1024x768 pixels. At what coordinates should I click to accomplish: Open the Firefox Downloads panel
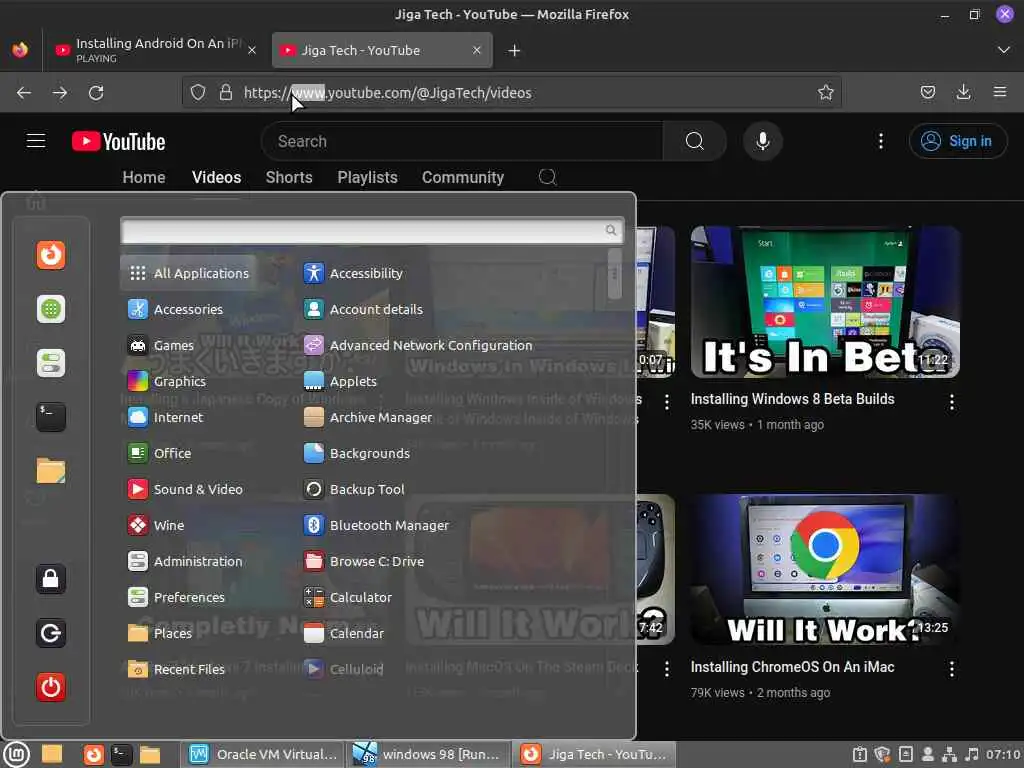(963, 93)
